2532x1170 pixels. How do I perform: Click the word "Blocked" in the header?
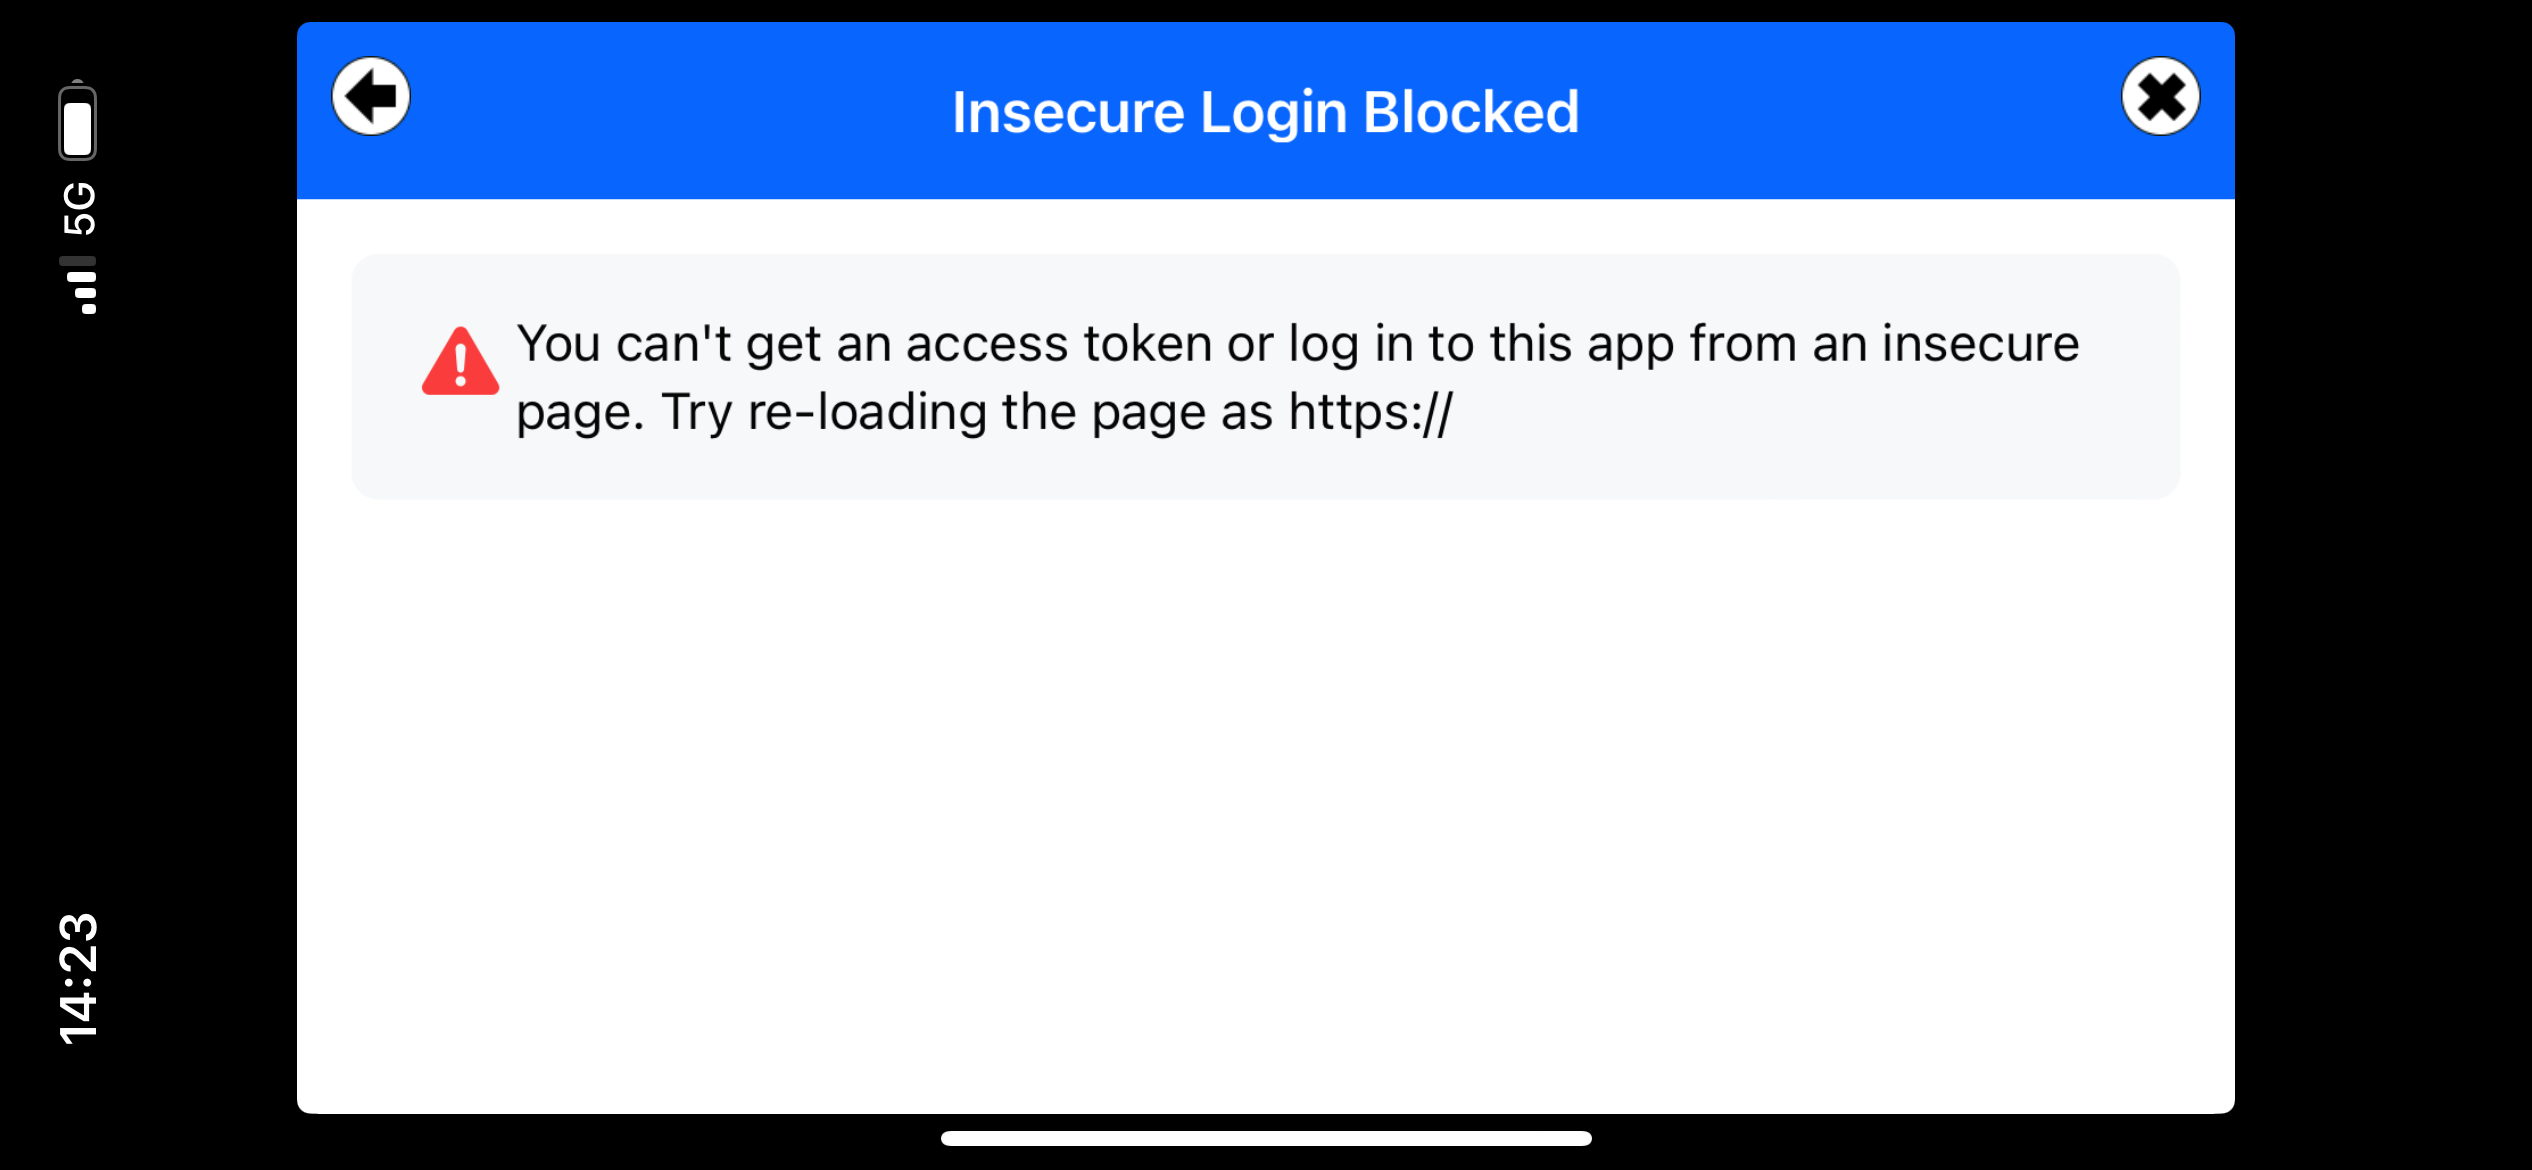1470,112
